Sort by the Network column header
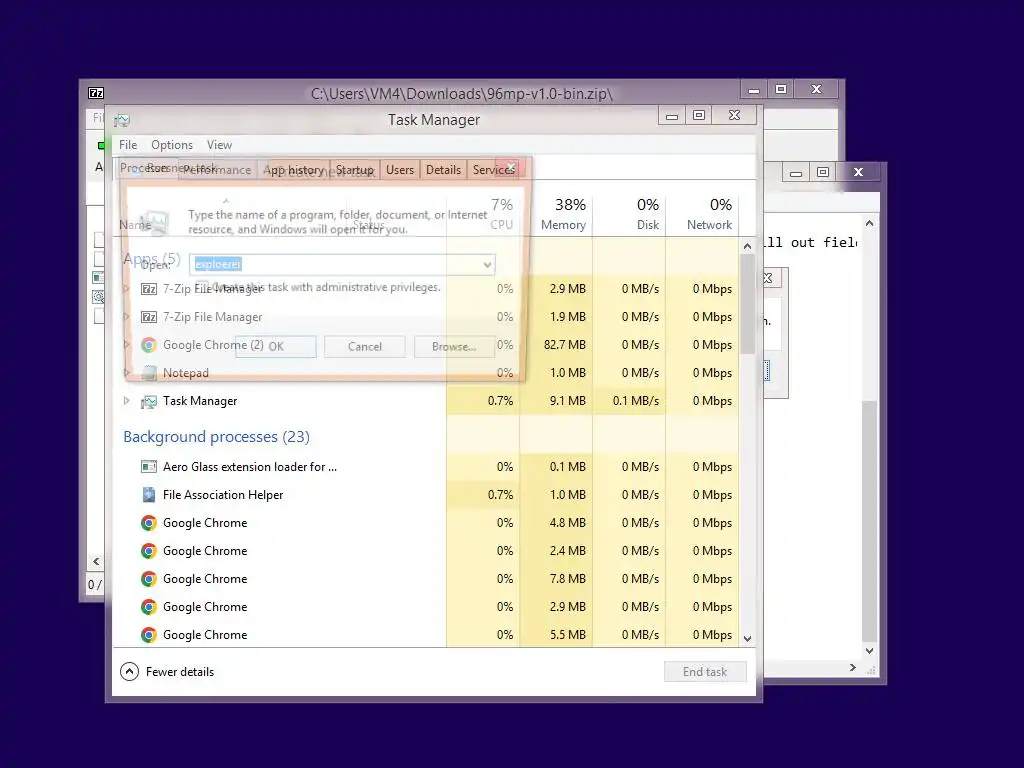The image size is (1024, 768). pyautogui.click(x=703, y=214)
